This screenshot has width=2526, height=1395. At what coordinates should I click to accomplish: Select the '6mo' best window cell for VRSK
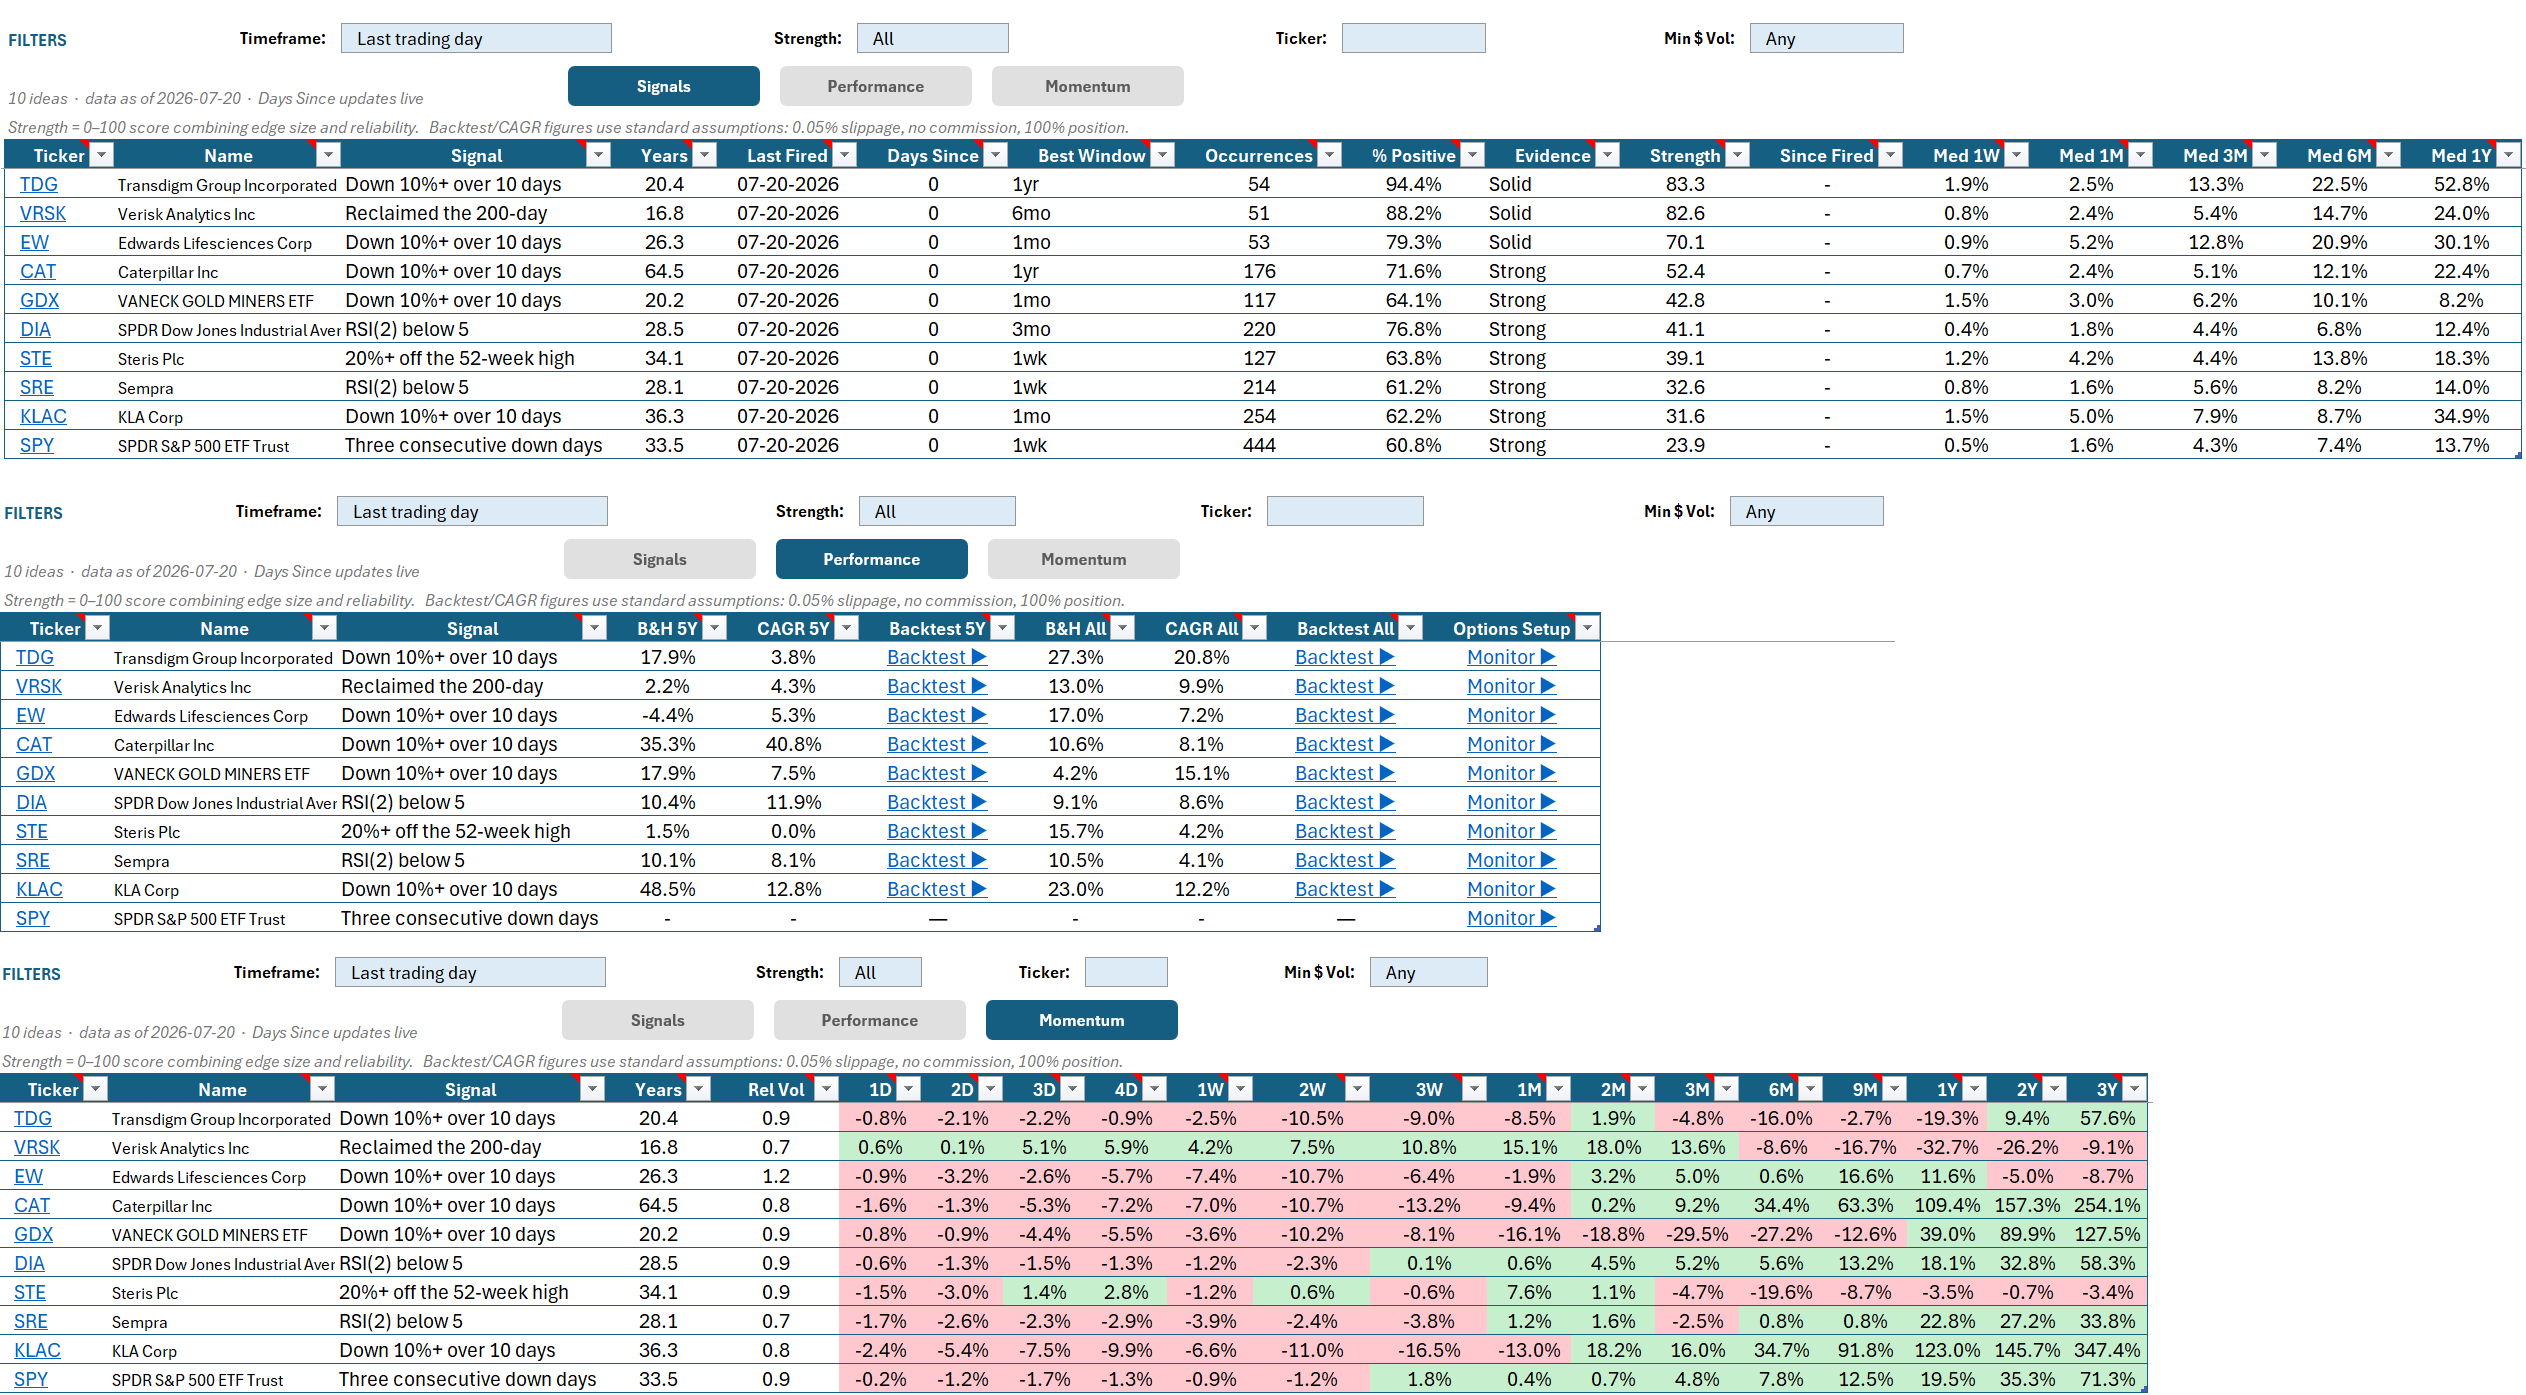click(x=1031, y=213)
